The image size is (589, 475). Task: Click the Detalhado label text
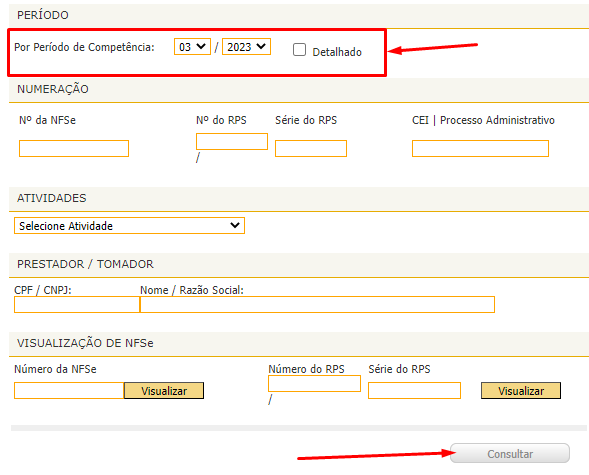[337, 52]
